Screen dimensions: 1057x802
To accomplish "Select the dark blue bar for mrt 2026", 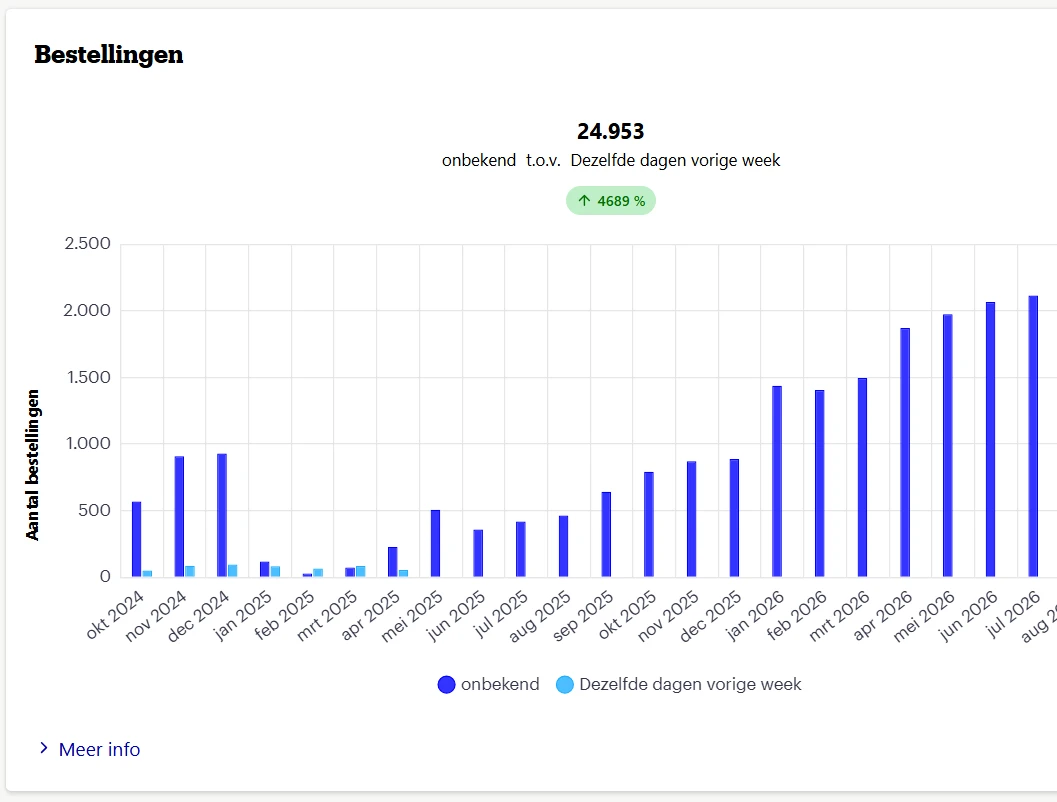I will pos(862,477).
